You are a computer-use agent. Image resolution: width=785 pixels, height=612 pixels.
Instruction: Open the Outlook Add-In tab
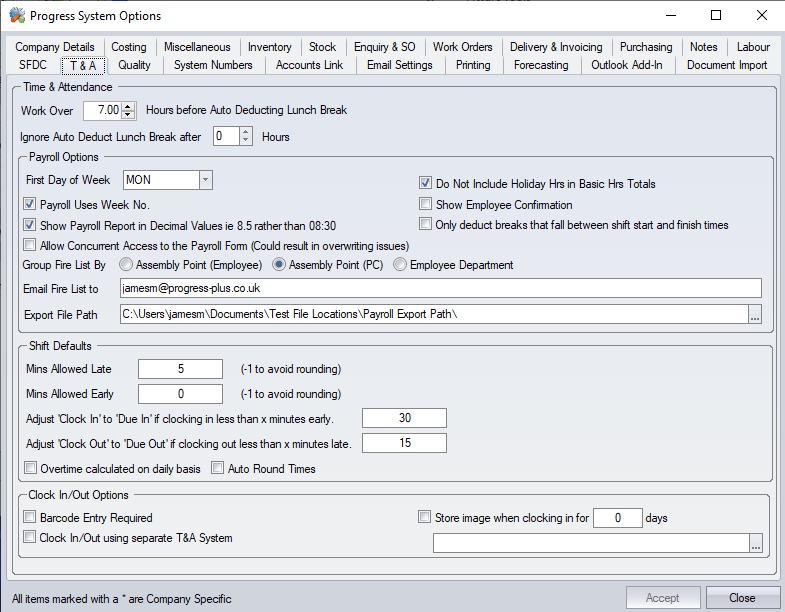[626, 65]
